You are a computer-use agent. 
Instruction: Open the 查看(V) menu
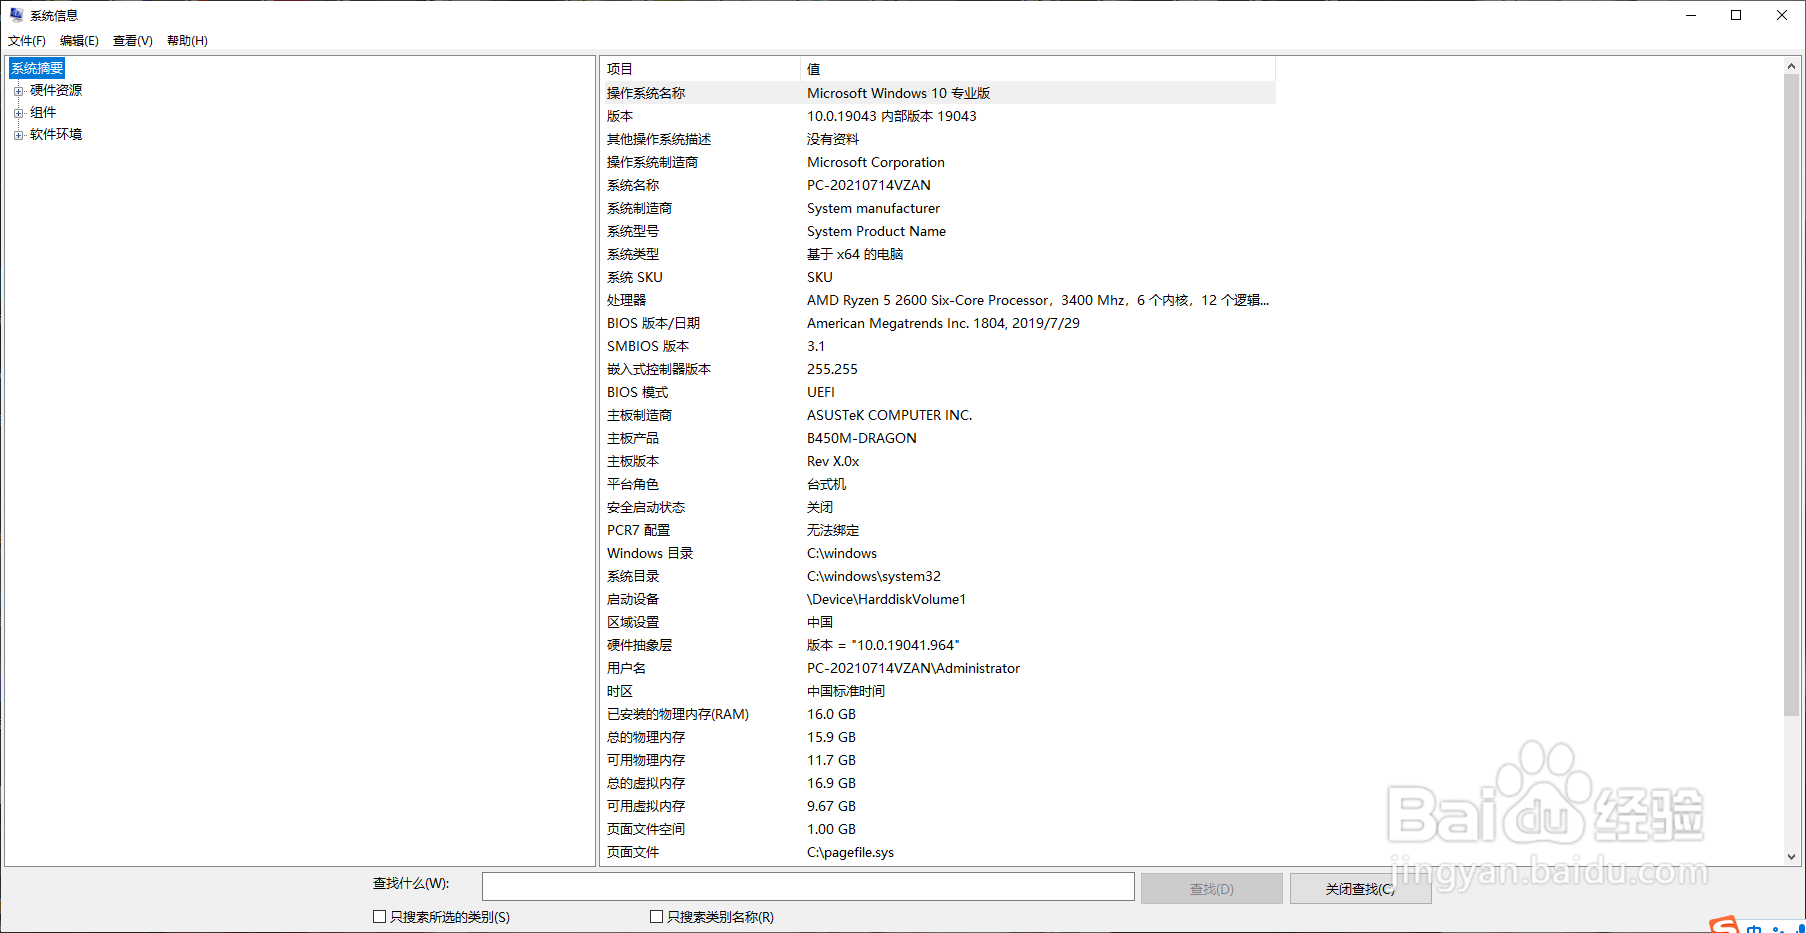133,41
